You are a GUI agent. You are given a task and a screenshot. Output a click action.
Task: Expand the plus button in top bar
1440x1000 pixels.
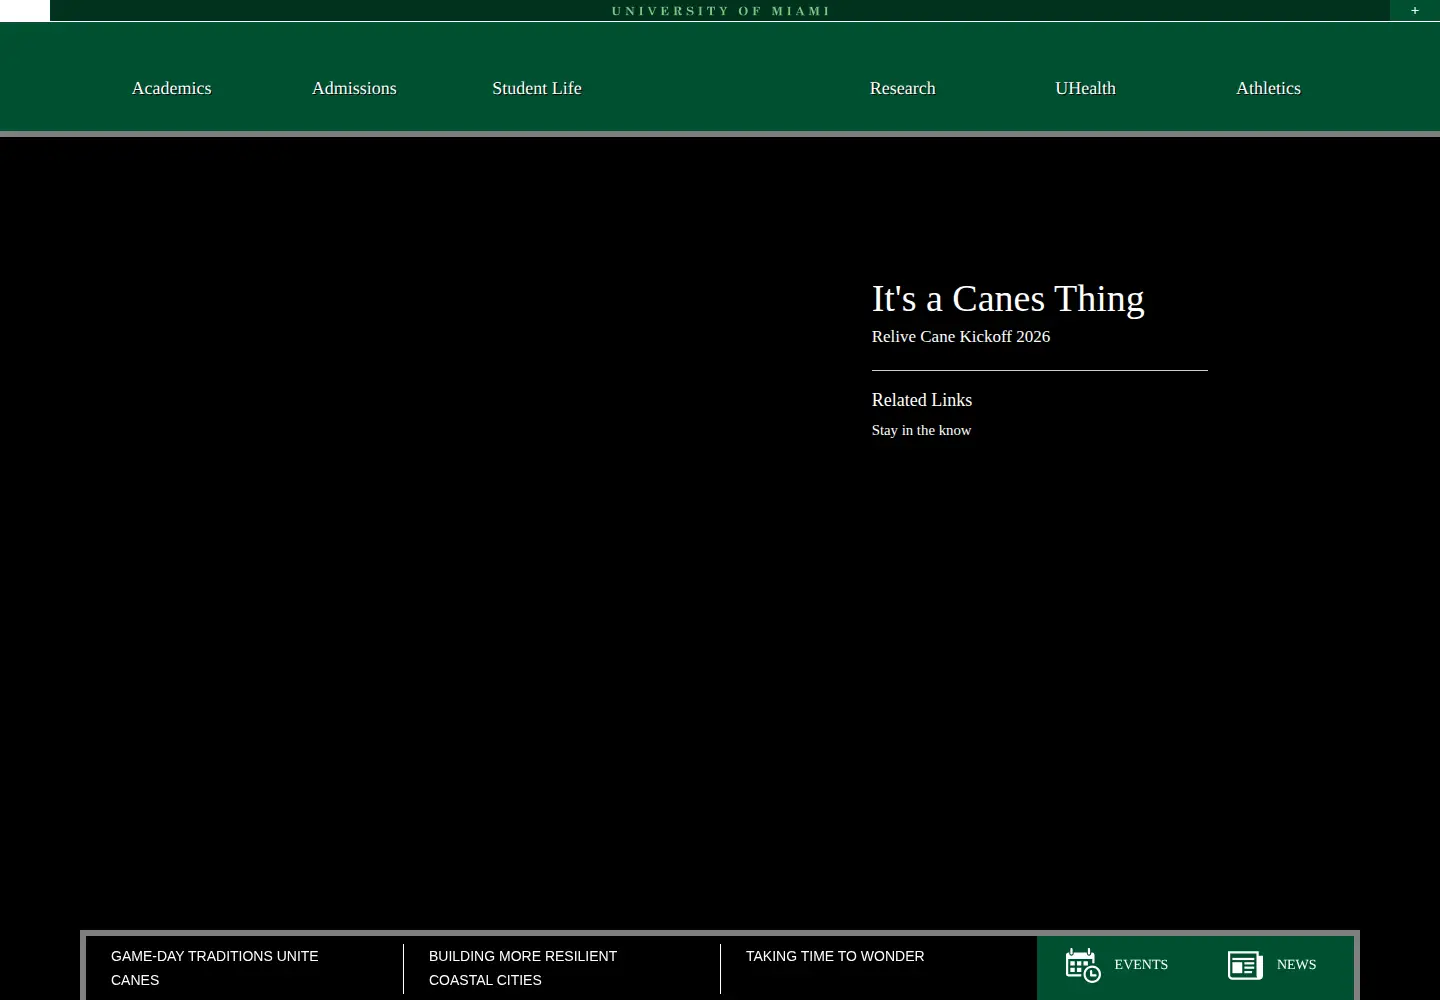1415,10
